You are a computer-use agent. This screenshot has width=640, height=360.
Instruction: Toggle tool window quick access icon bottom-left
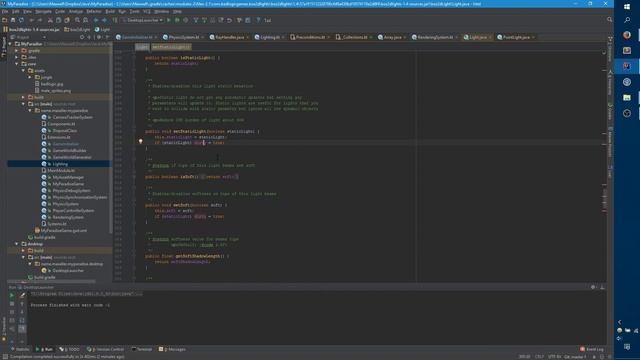tap(5, 357)
